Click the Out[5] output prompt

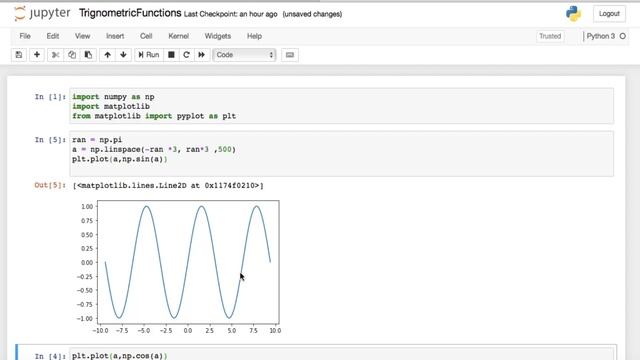coord(50,185)
